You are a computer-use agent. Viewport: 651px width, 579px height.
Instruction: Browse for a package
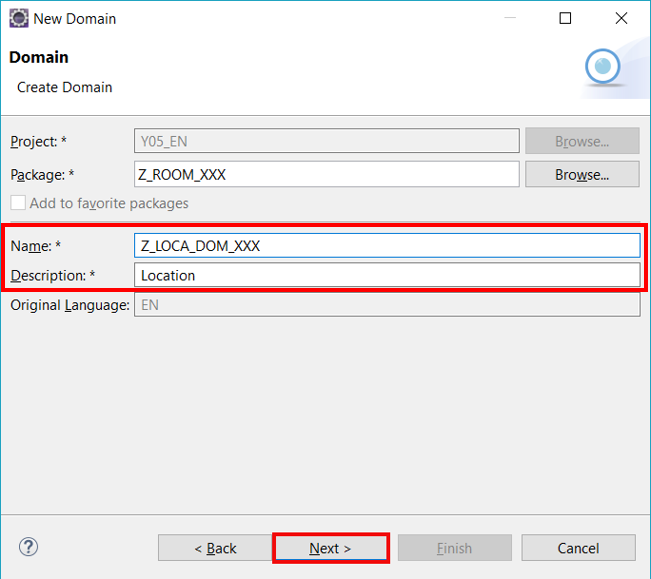click(x=582, y=174)
